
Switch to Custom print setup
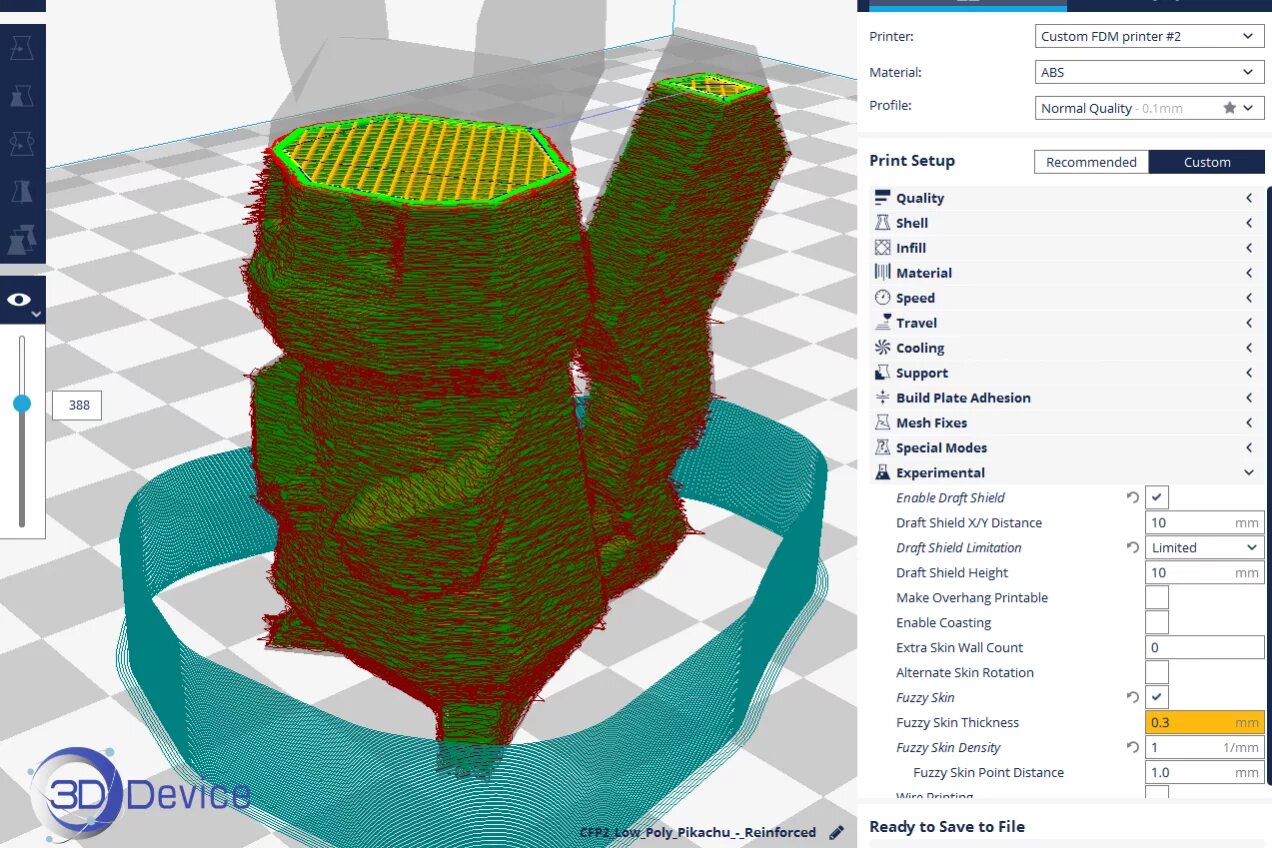1207,162
